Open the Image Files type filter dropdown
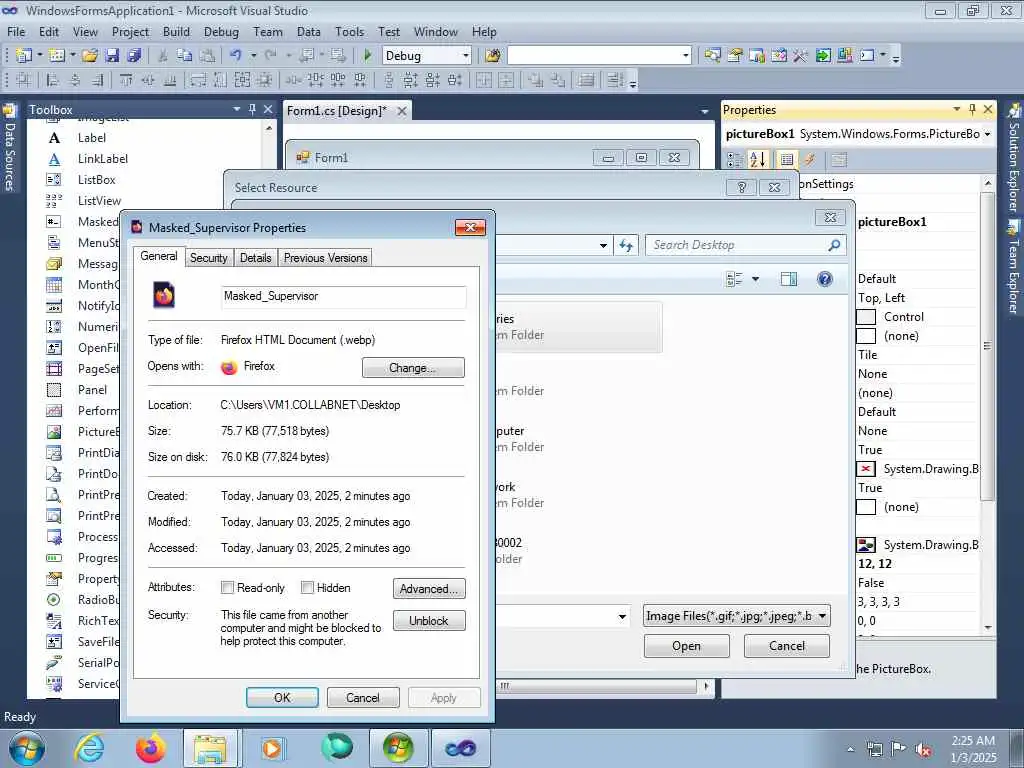This screenshot has height=768, width=1024. pos(823,616)
